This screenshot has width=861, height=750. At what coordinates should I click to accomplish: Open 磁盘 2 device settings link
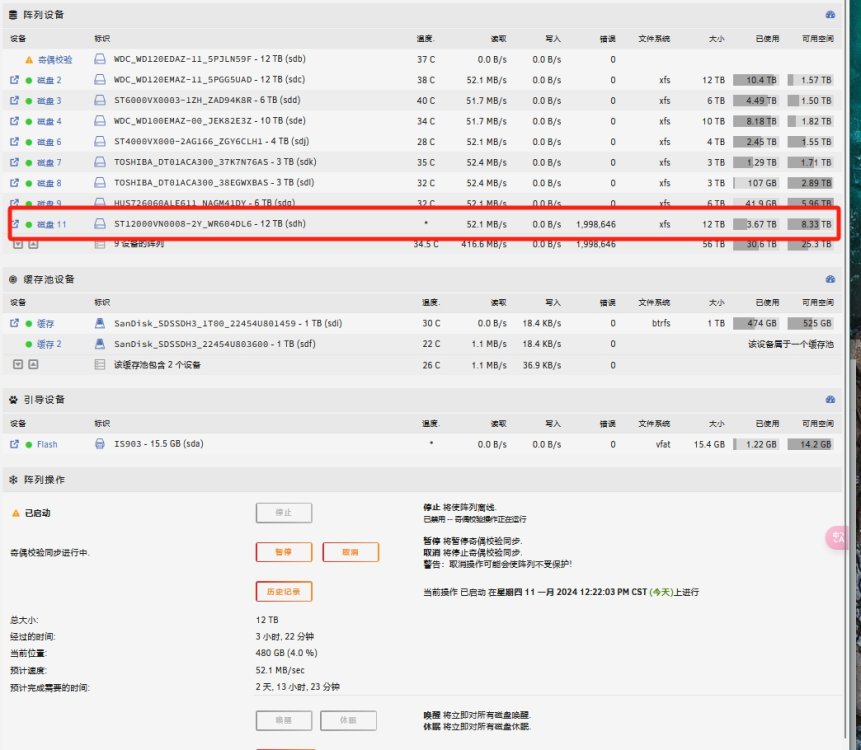49,80
